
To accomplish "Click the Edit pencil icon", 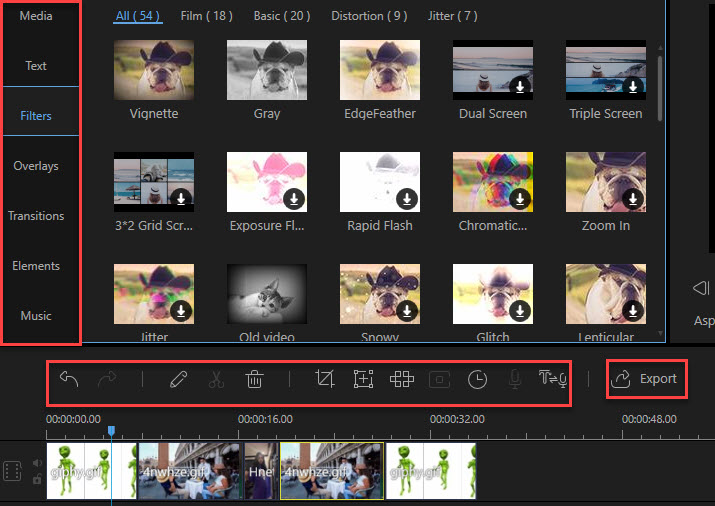I will coord(179,379).
